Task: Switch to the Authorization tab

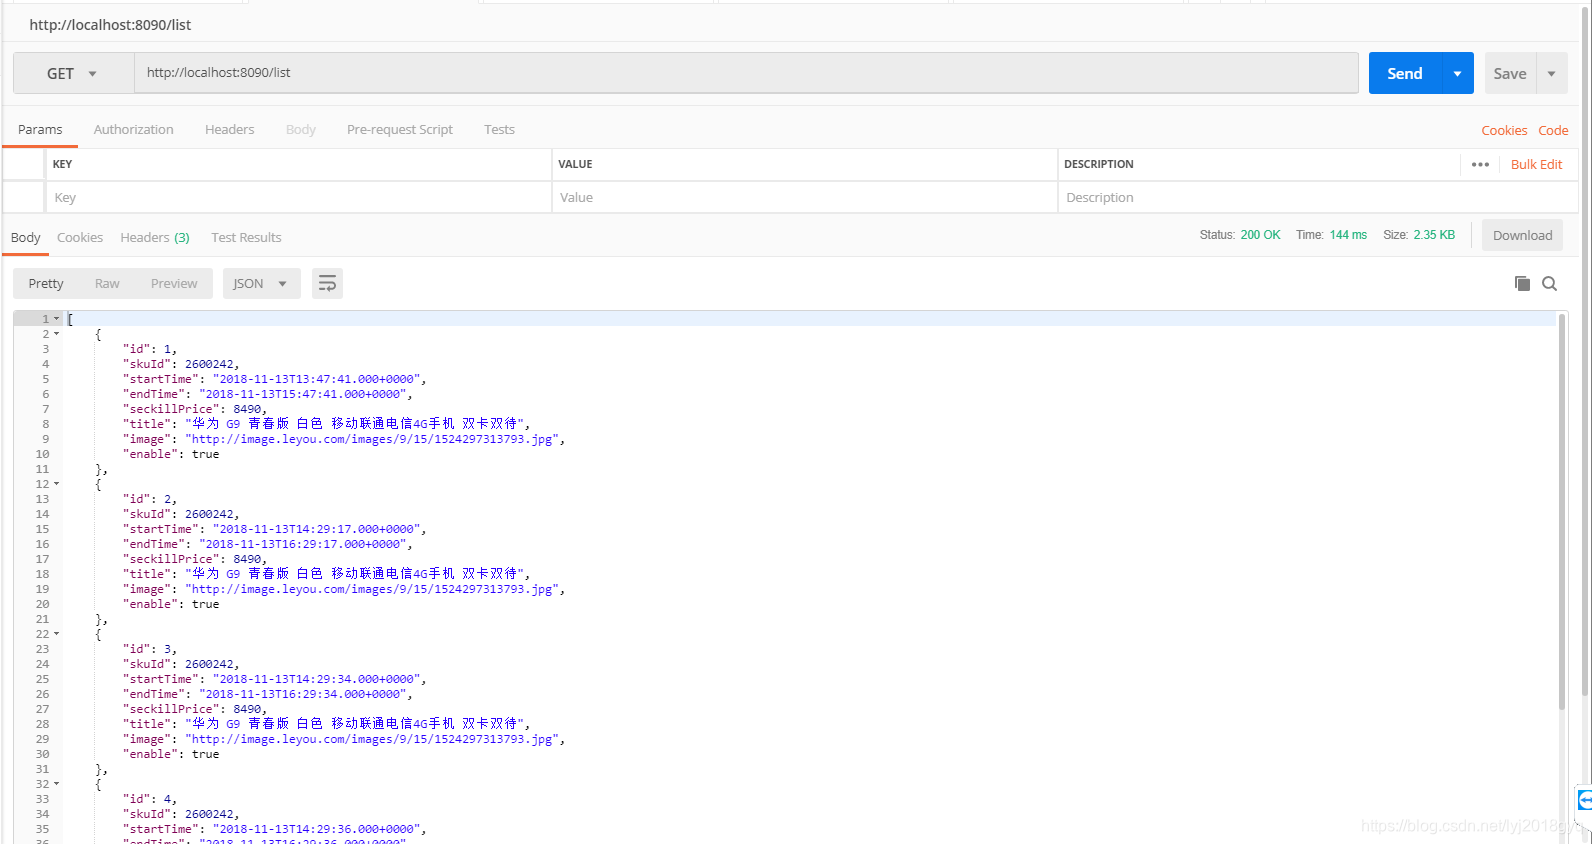Action: [x=133, y=130]
